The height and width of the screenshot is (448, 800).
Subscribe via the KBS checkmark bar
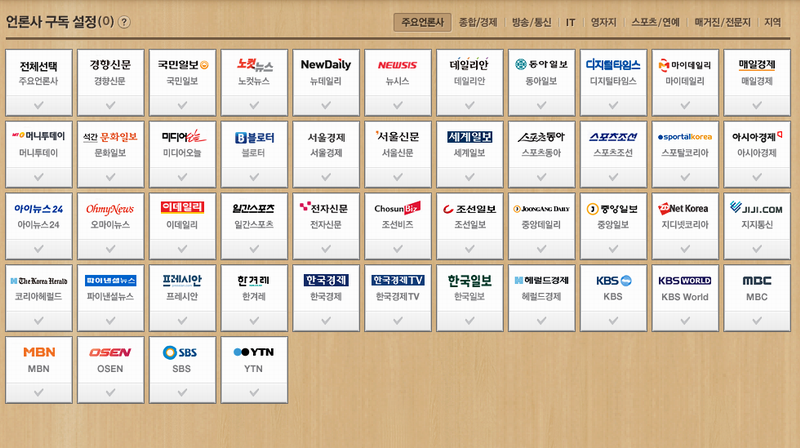613,321
